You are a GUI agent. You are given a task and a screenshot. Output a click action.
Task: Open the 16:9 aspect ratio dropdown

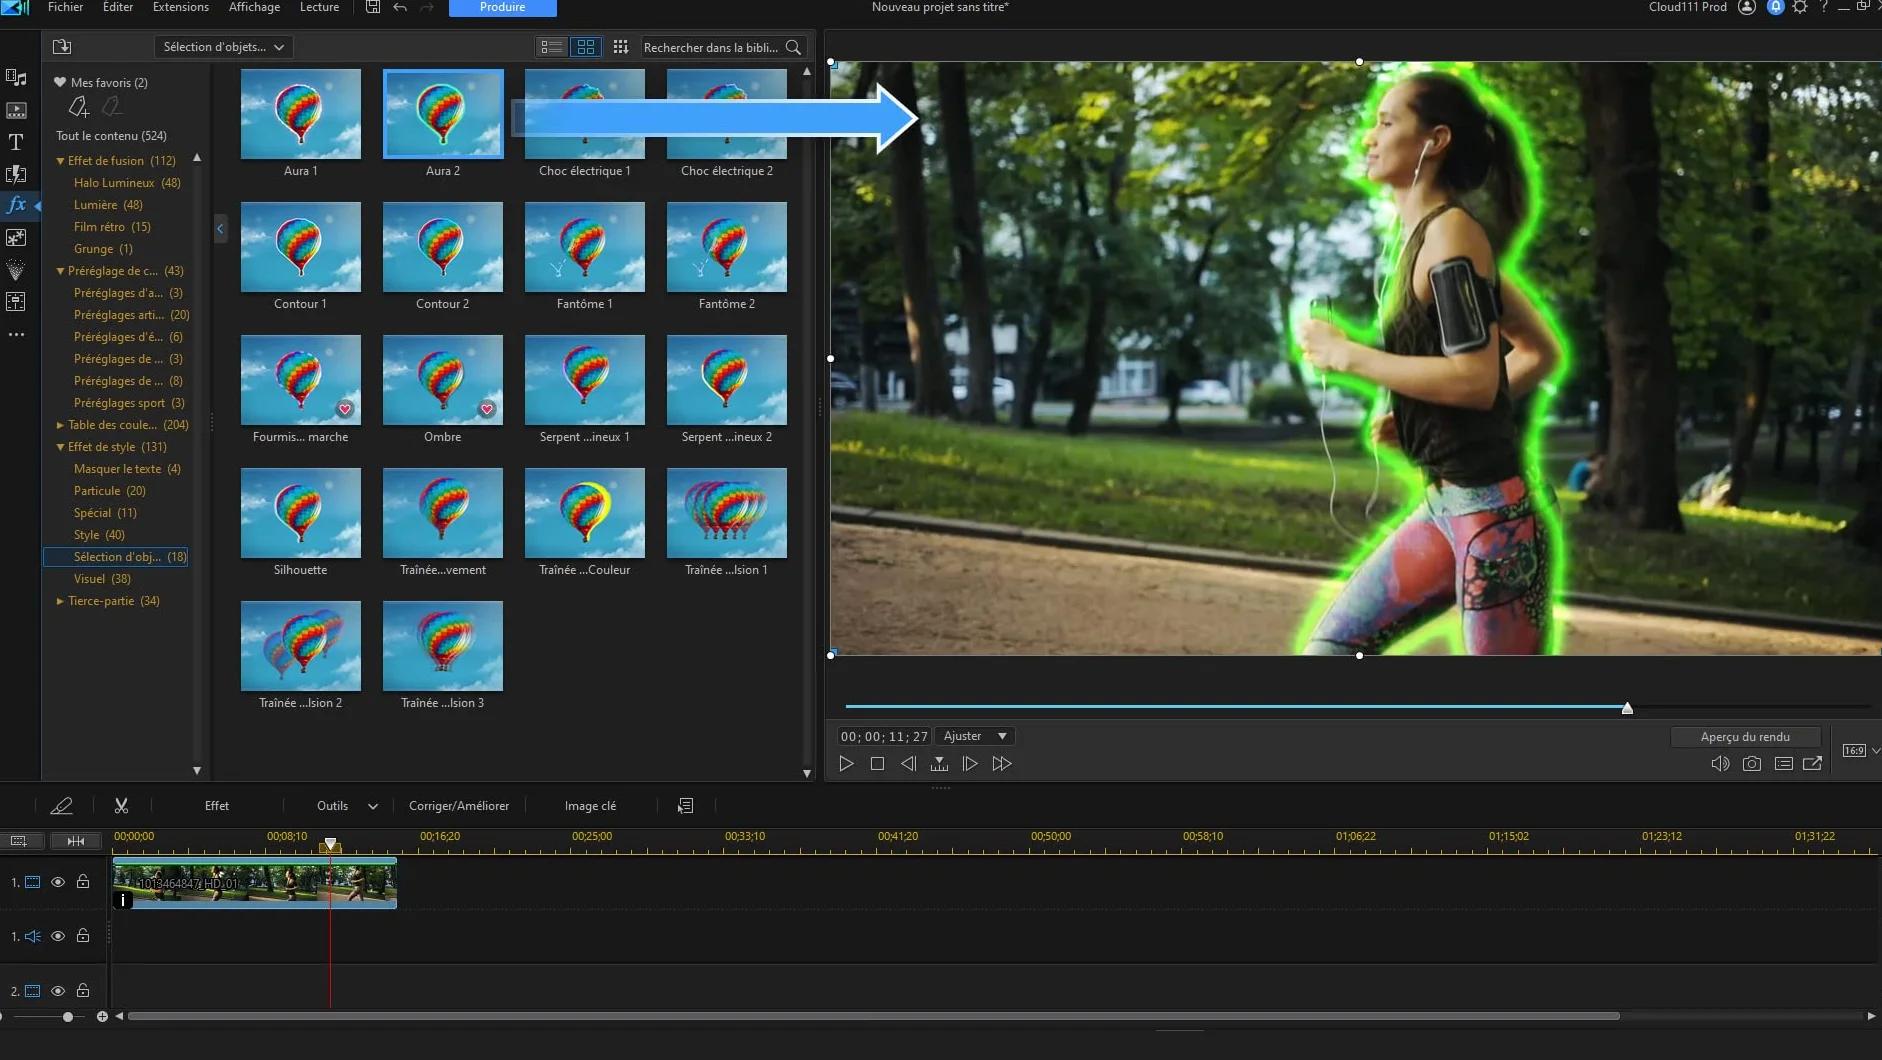click(1860, 751)
